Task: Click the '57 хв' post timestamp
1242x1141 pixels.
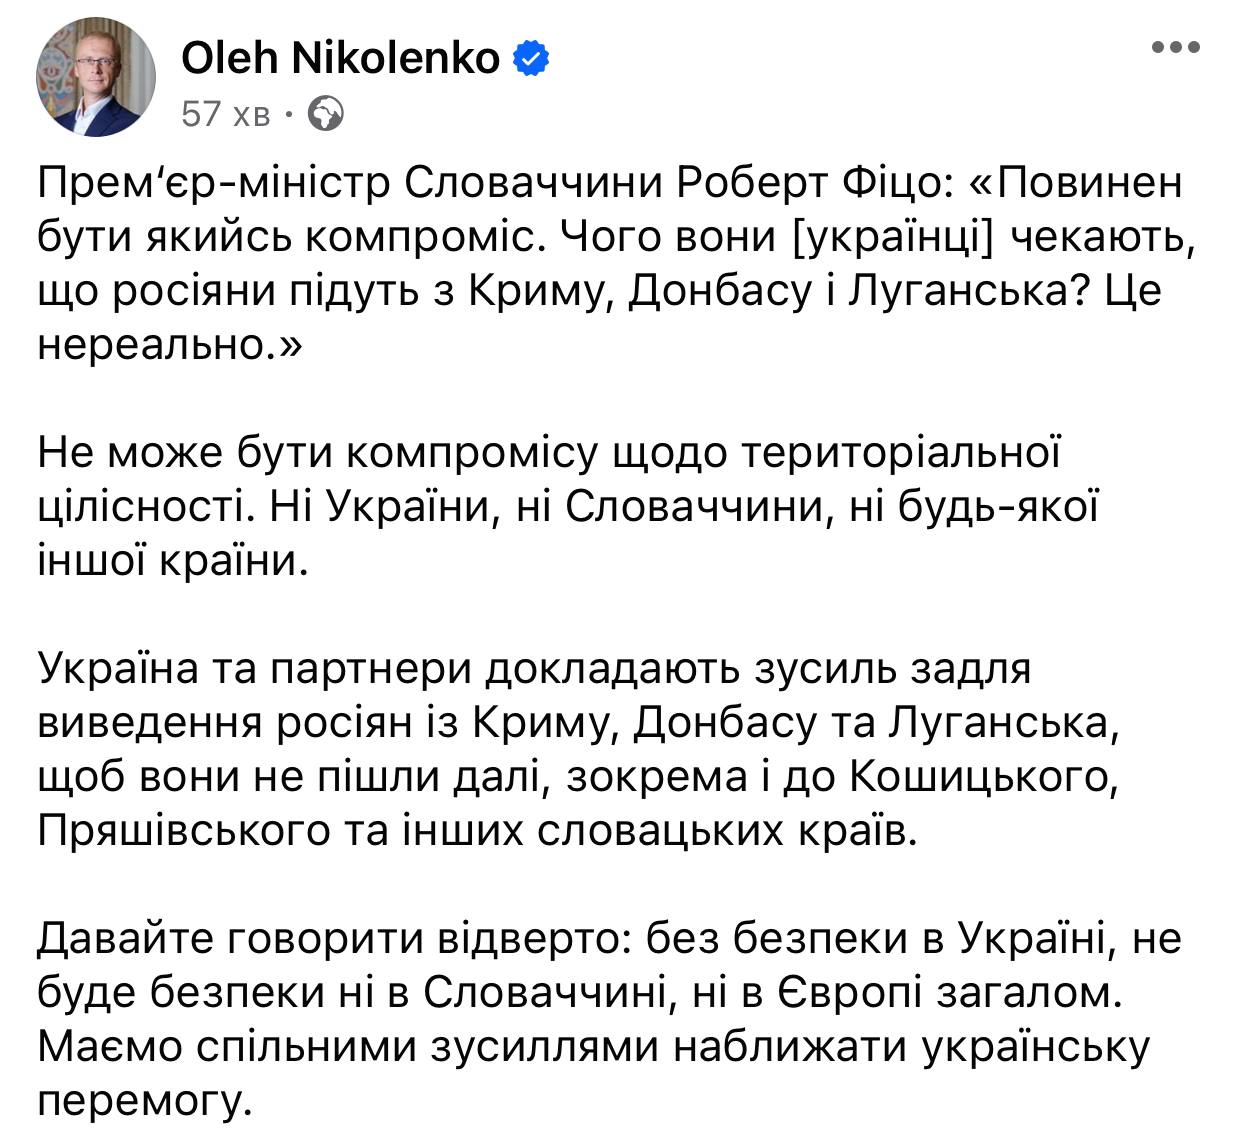Action: 226,115
